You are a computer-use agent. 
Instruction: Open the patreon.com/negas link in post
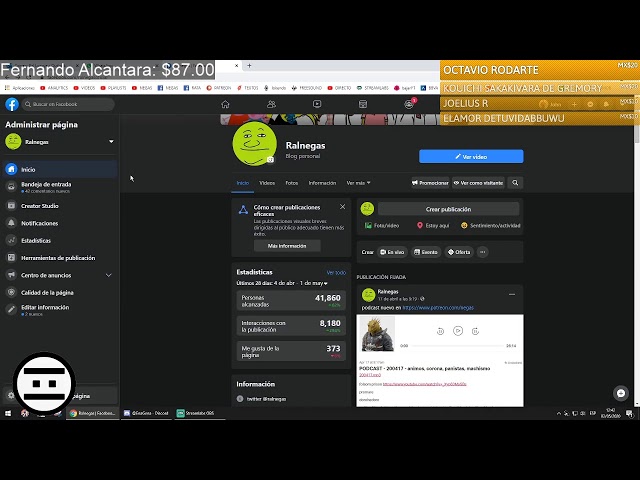438,308
